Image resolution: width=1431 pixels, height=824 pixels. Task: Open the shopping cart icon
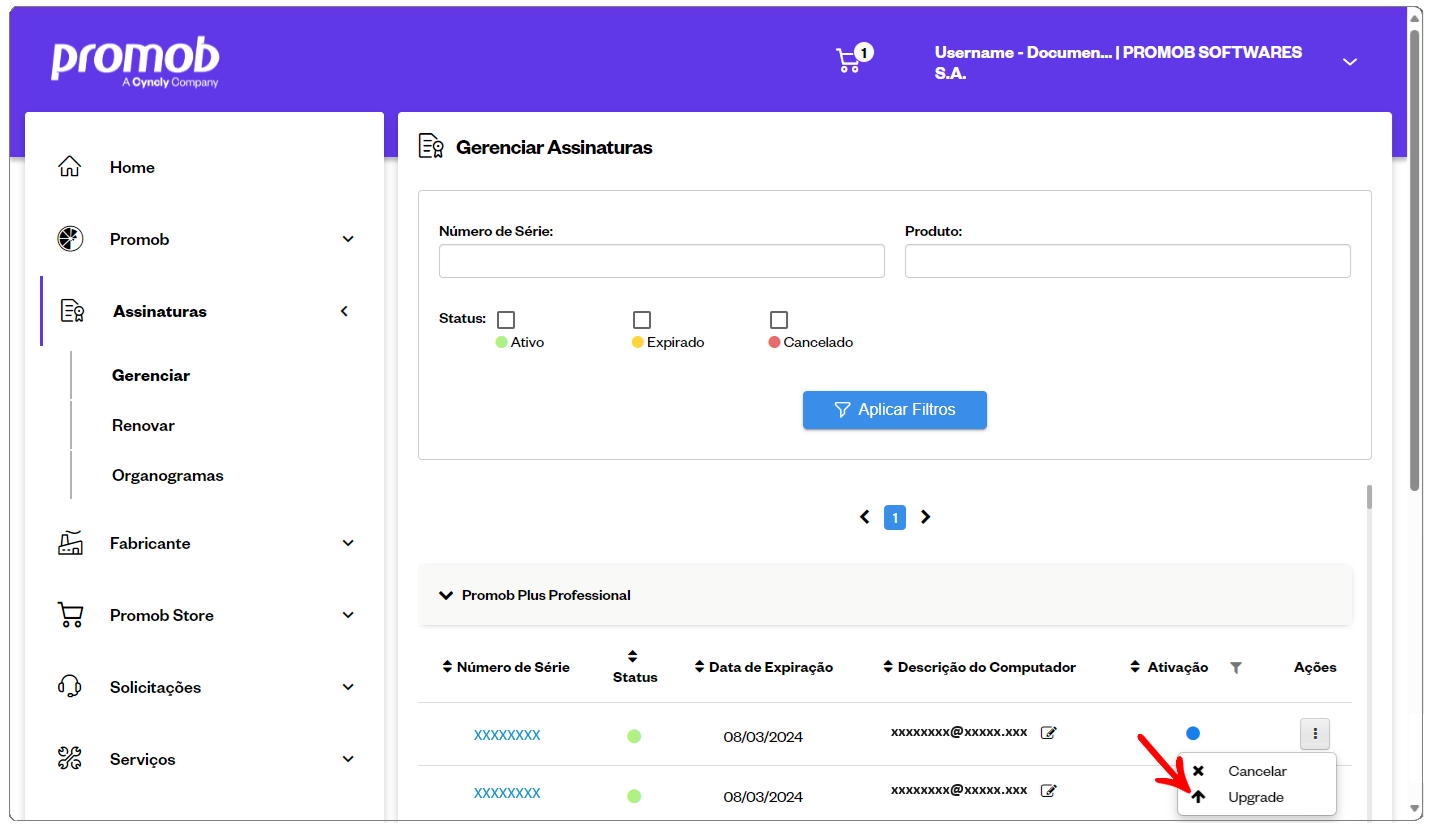pos(848,61)
